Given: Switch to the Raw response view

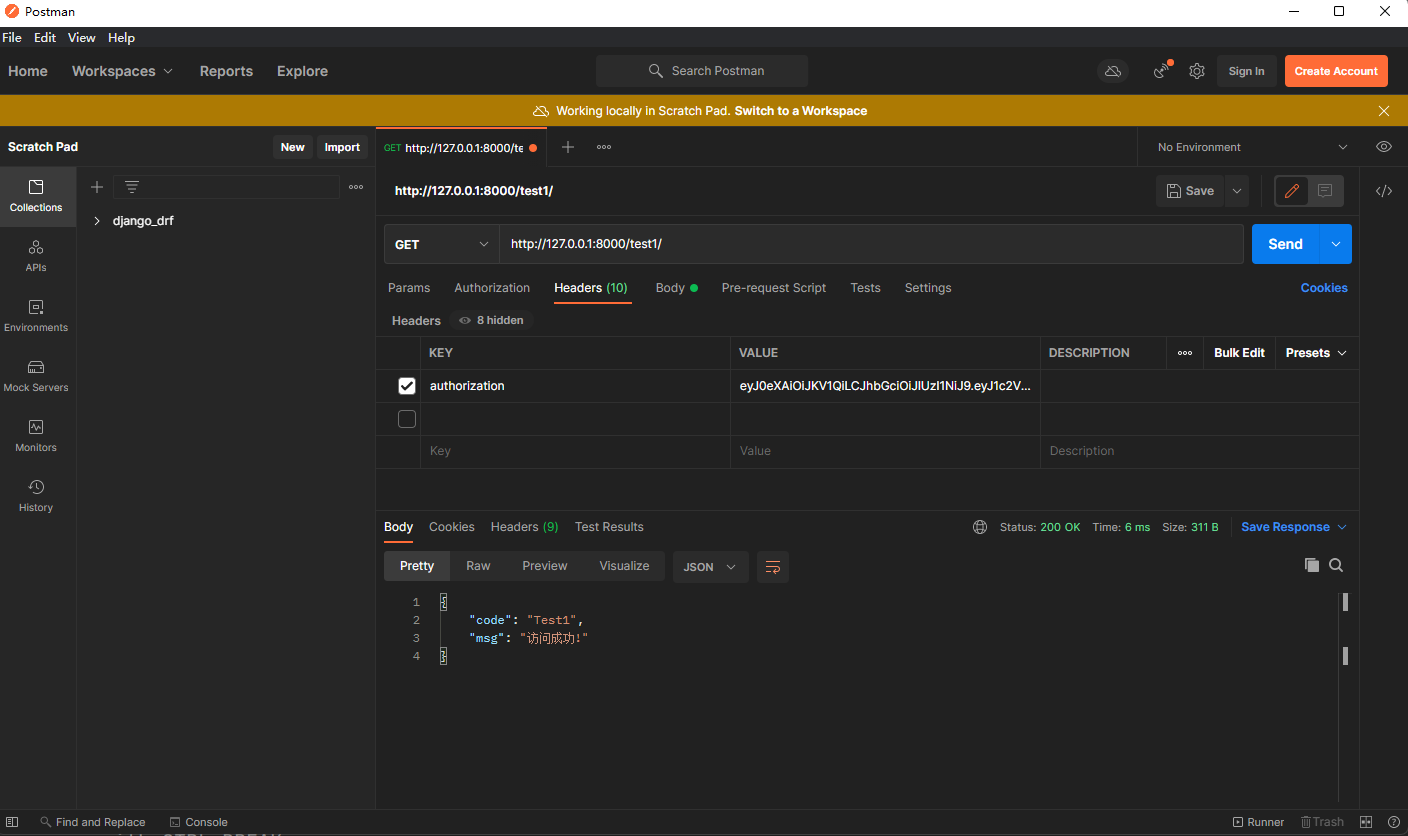Looking at the screenshot, I should click(478, 566).
